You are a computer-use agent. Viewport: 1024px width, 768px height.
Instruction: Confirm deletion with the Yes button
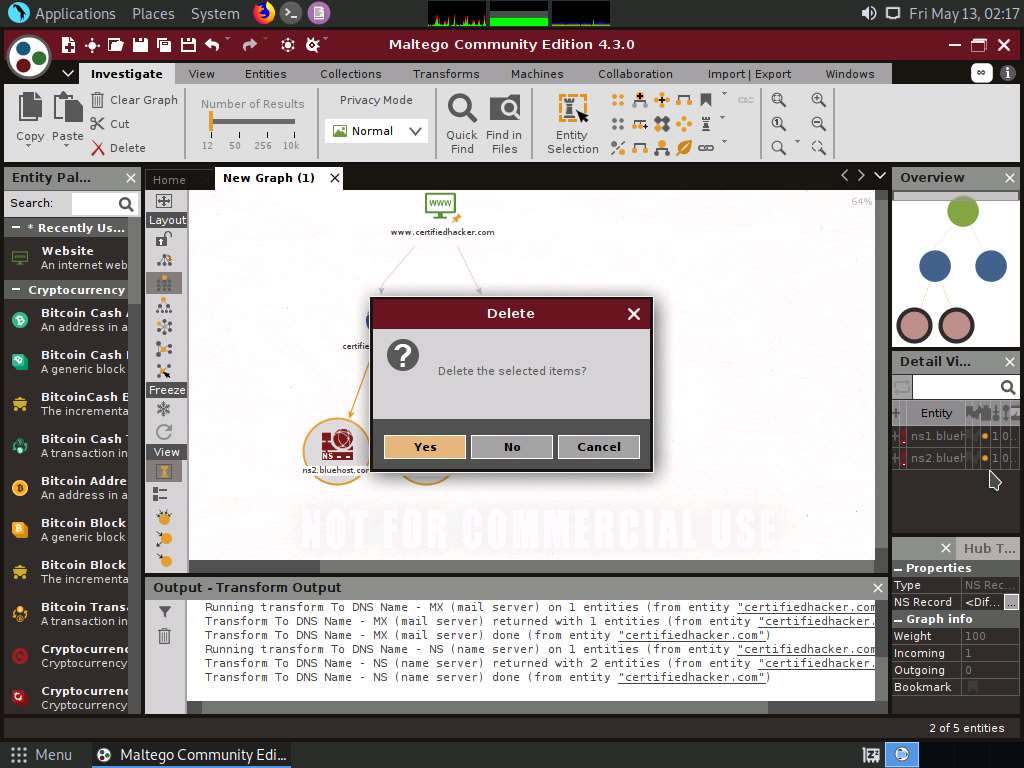click(x=424, y=447)
